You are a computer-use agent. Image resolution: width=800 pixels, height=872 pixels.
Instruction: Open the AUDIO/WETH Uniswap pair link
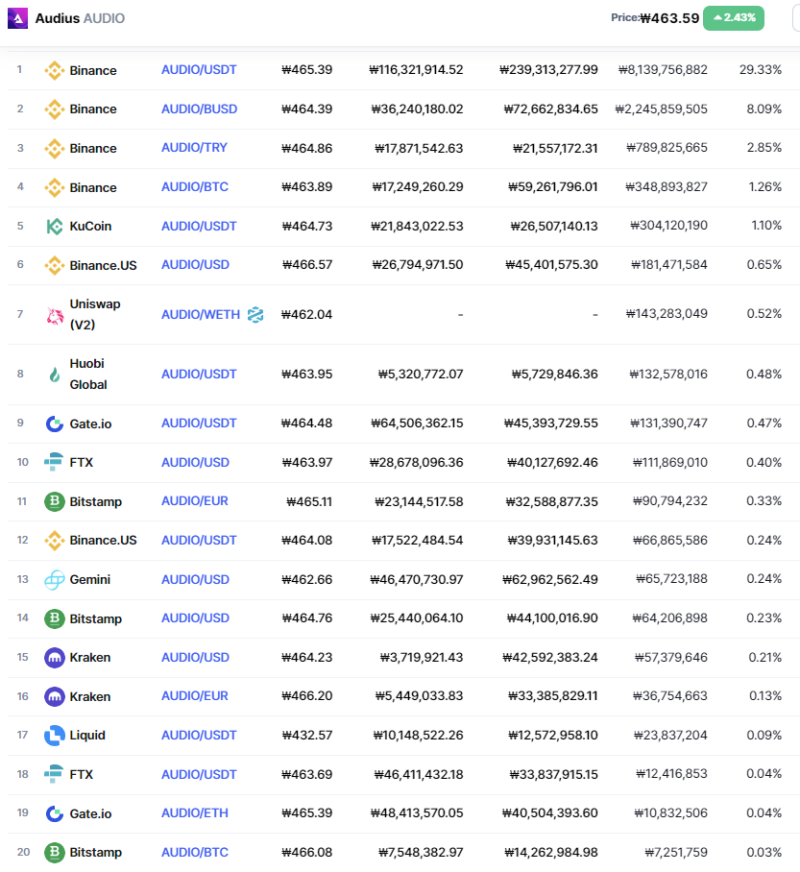(x=201, y=315)
